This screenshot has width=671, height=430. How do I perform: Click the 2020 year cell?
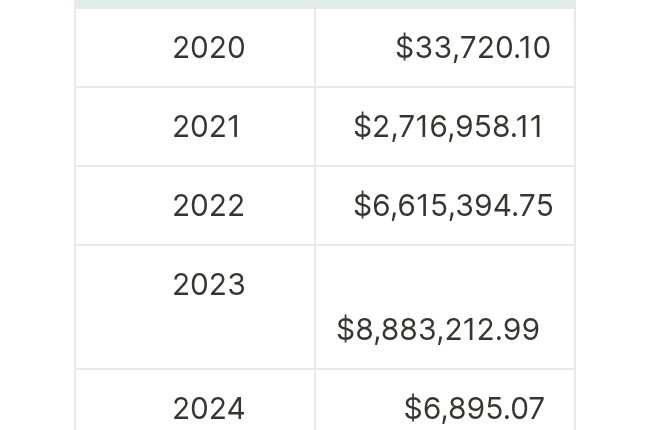(208, 48)
